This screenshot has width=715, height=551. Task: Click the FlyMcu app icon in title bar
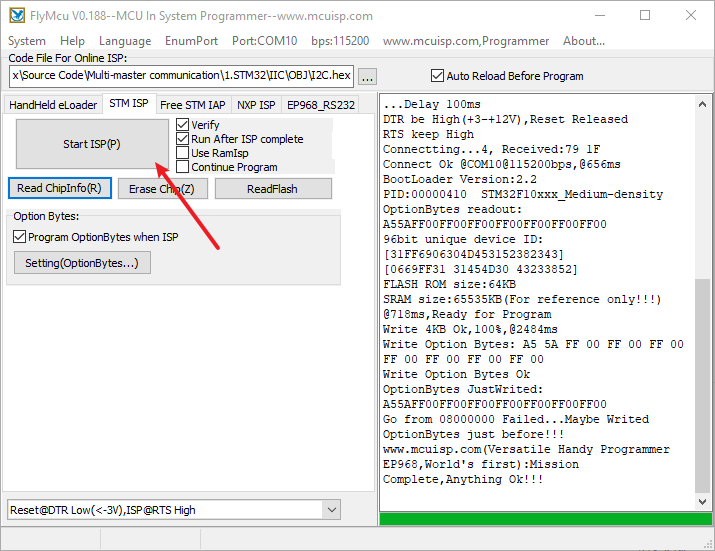(17, 16)
